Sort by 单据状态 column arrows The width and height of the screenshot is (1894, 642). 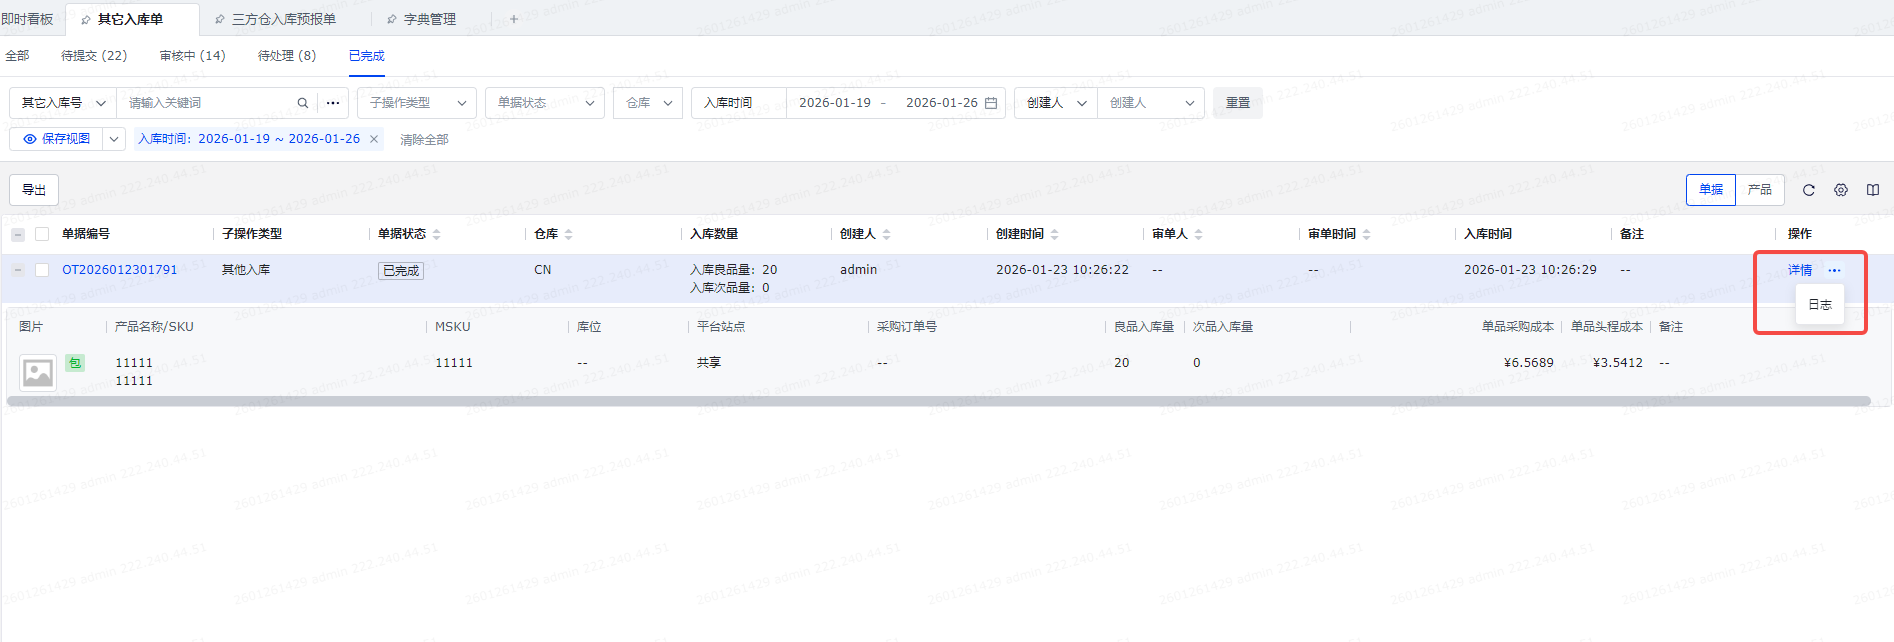(x=437, y=234)
